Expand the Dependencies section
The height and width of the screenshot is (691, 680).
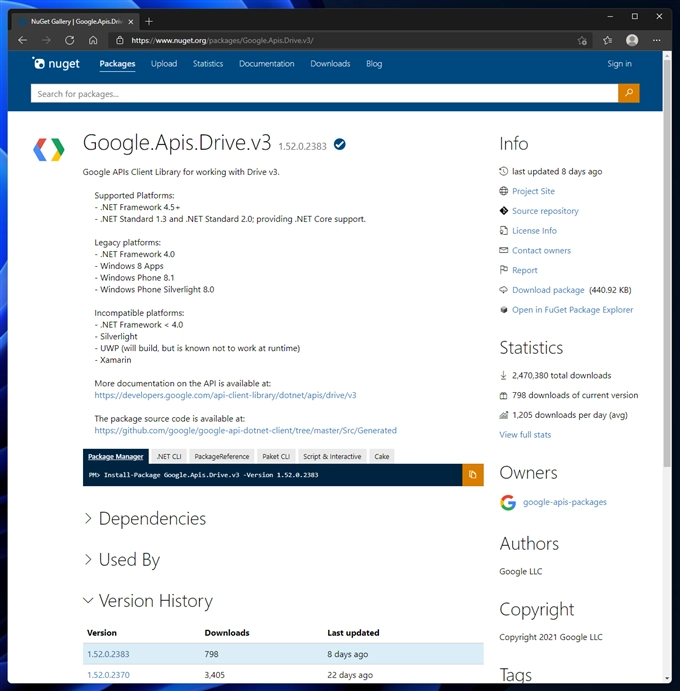tap(145, 519)
